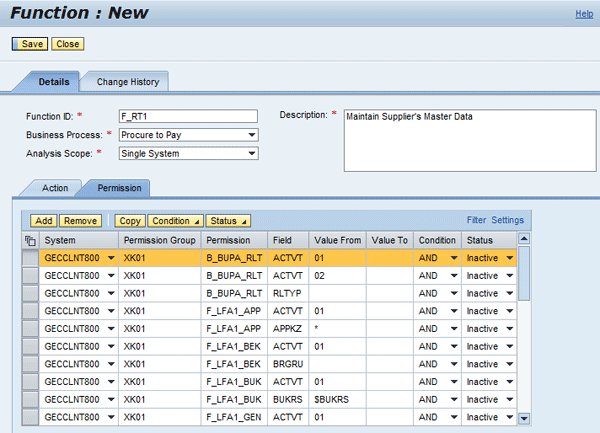Viewport: 600px width, 433px height.
Task: Click the Add button in permission toolbar
Action: (43, 220)
